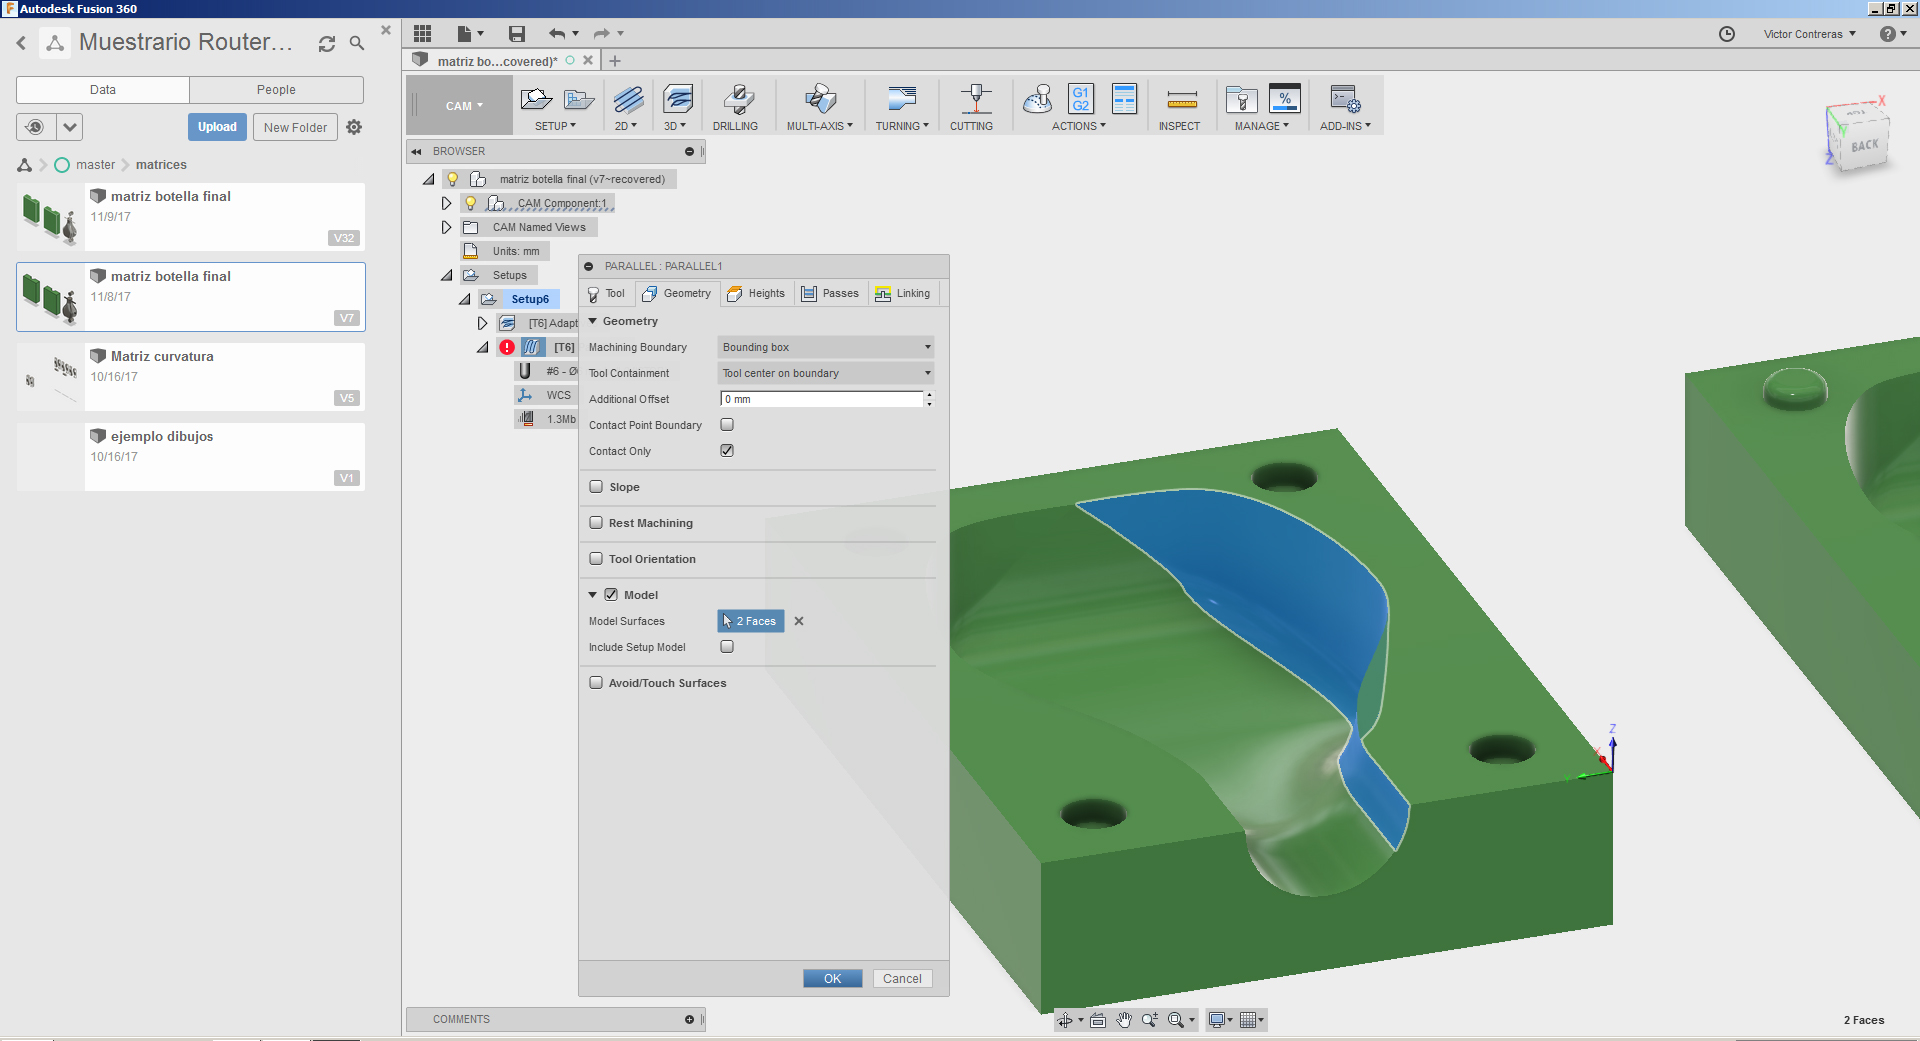Click the New Folder button

[x=295, y=127]
